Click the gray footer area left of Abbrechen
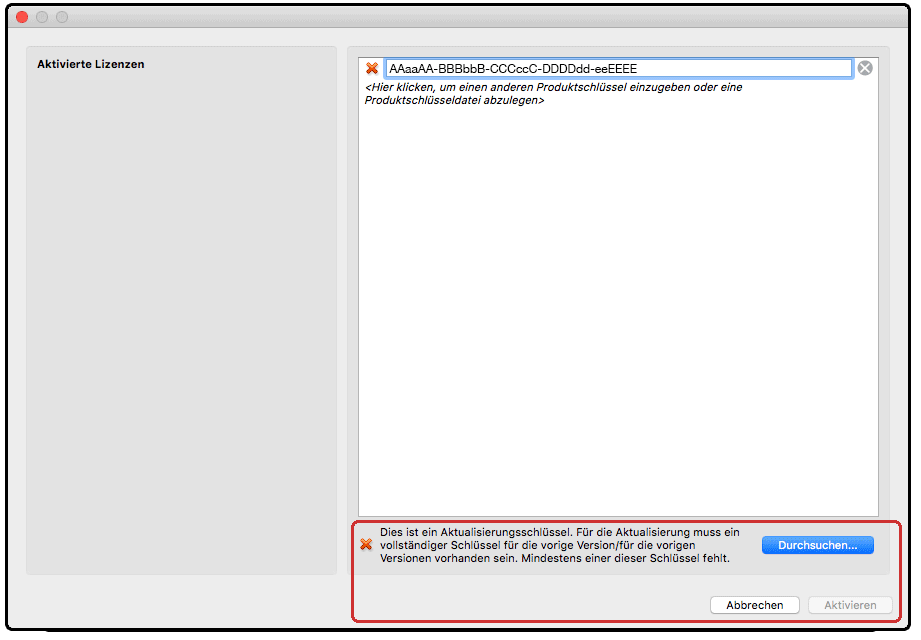 530,605
